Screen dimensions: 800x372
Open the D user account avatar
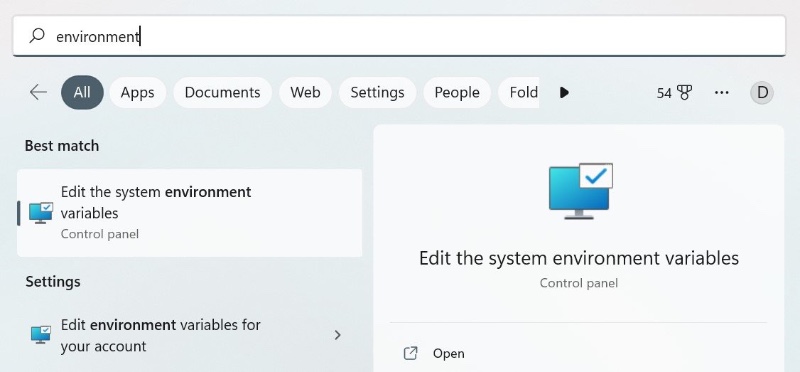click(x=762, y=93)
